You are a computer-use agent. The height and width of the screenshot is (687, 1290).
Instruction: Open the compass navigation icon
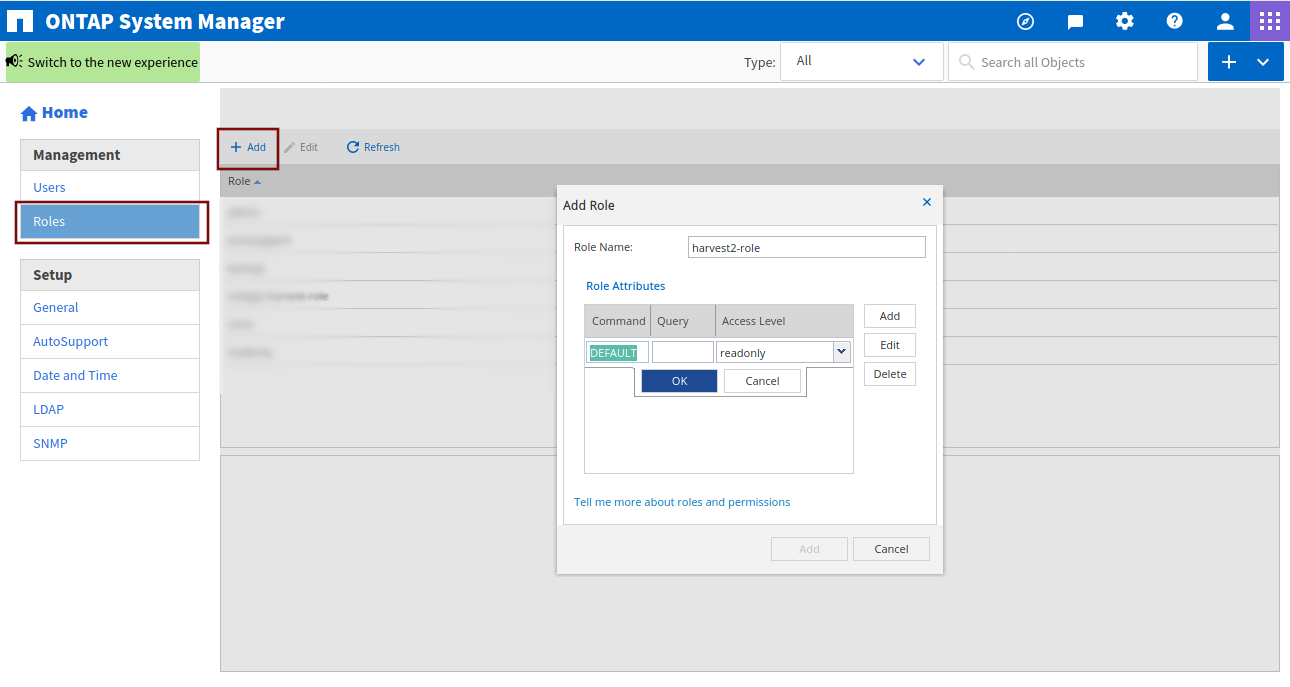[x=1025, y=21]
